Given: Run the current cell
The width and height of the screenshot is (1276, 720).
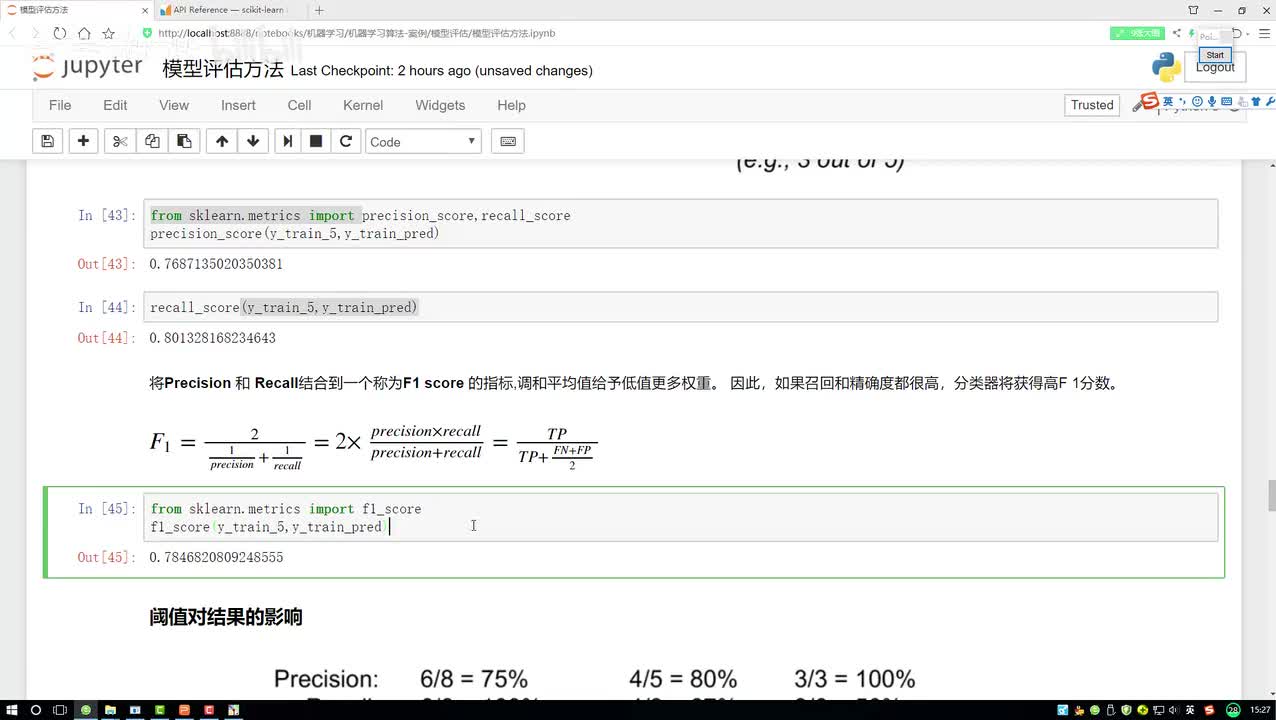Looking at the screenshot, I should click(x=288, y=141).
